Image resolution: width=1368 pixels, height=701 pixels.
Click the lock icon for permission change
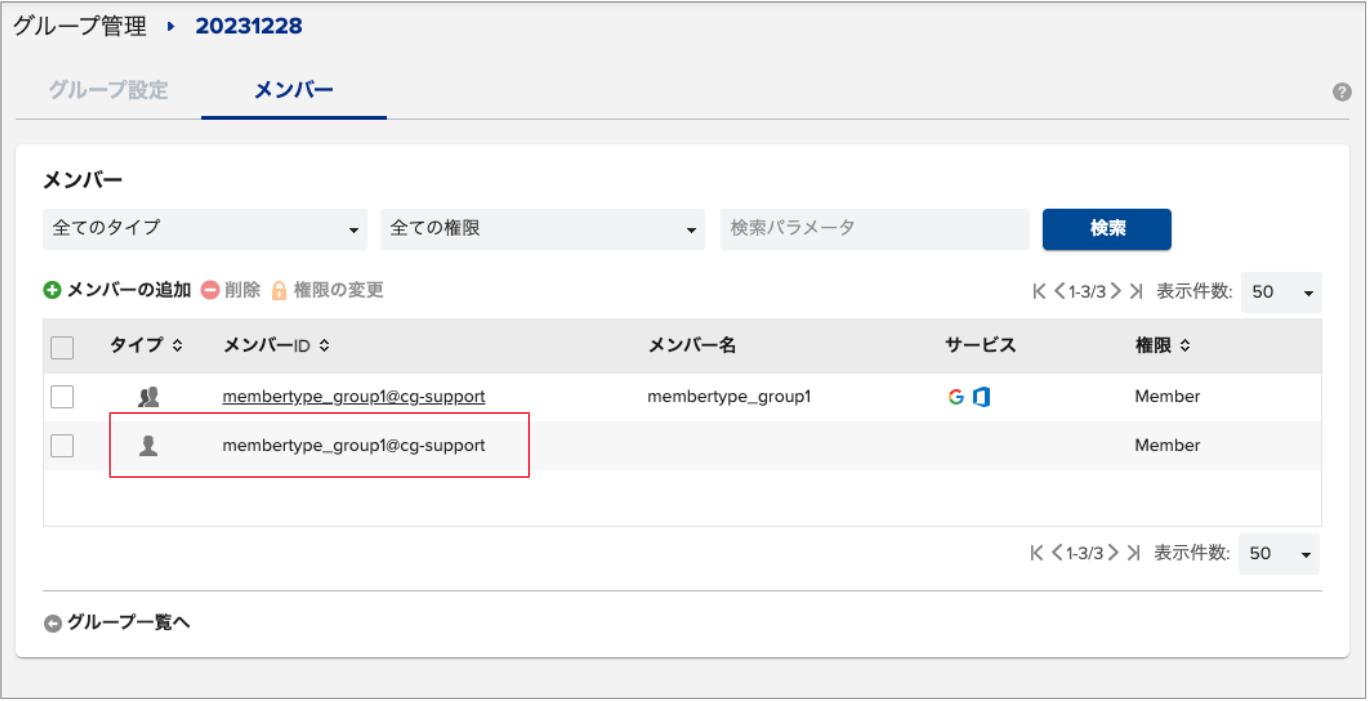coord(279,290)
